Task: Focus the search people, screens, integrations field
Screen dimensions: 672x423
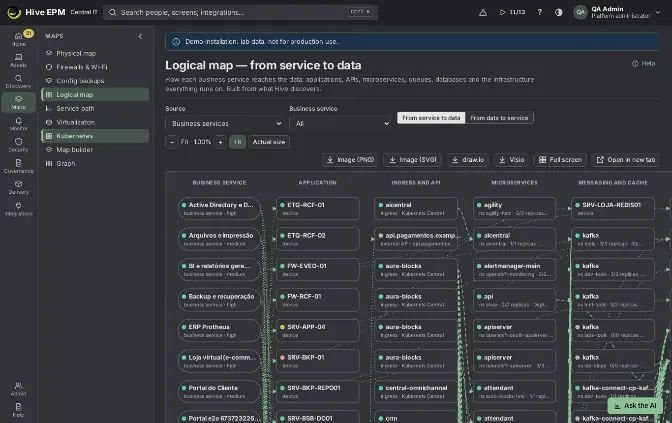Action: 240,12
